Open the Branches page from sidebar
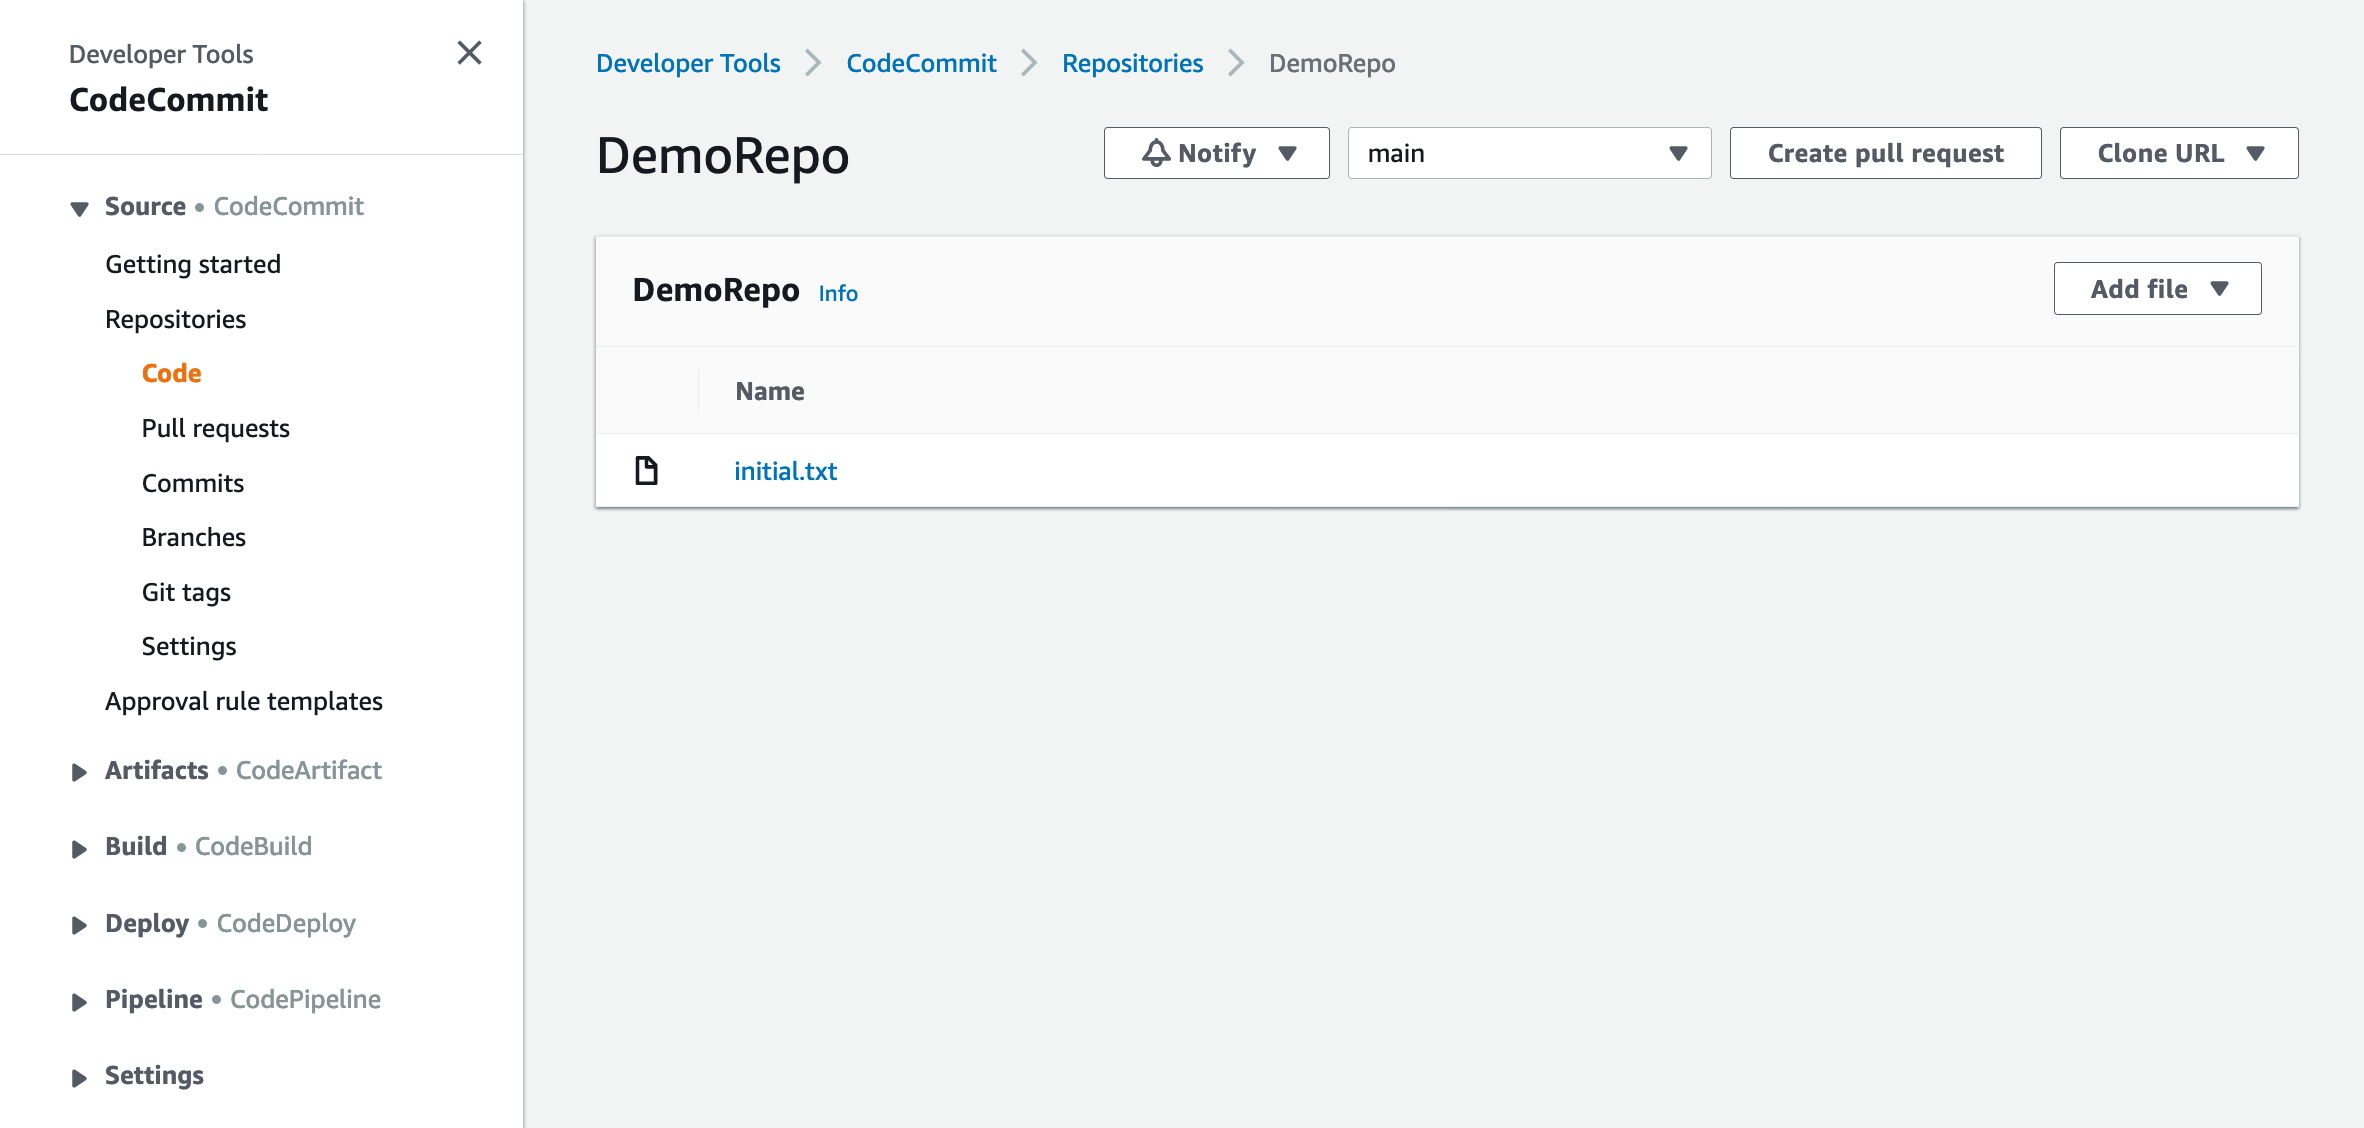 coord(194,537)
